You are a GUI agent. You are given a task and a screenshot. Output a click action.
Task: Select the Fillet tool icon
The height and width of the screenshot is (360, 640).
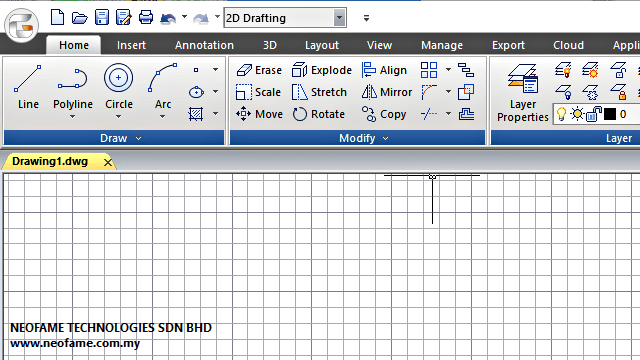[429, 92]
